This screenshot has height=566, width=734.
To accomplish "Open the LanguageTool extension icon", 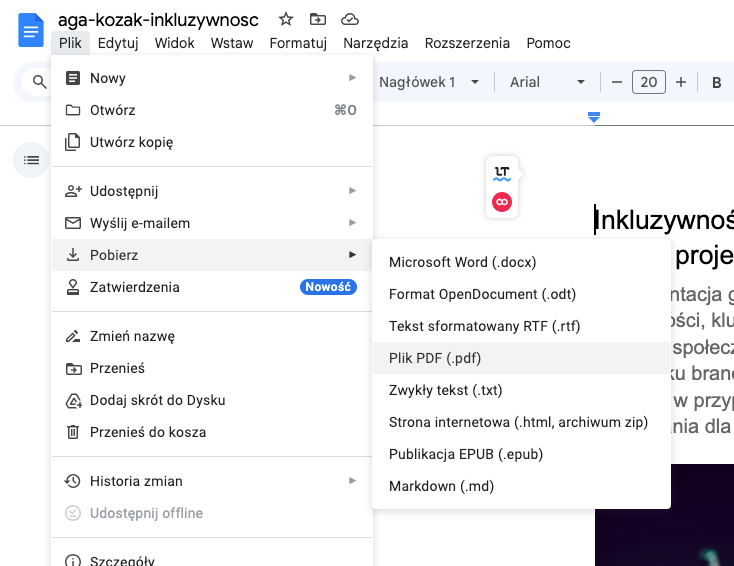I will (502, 173).
